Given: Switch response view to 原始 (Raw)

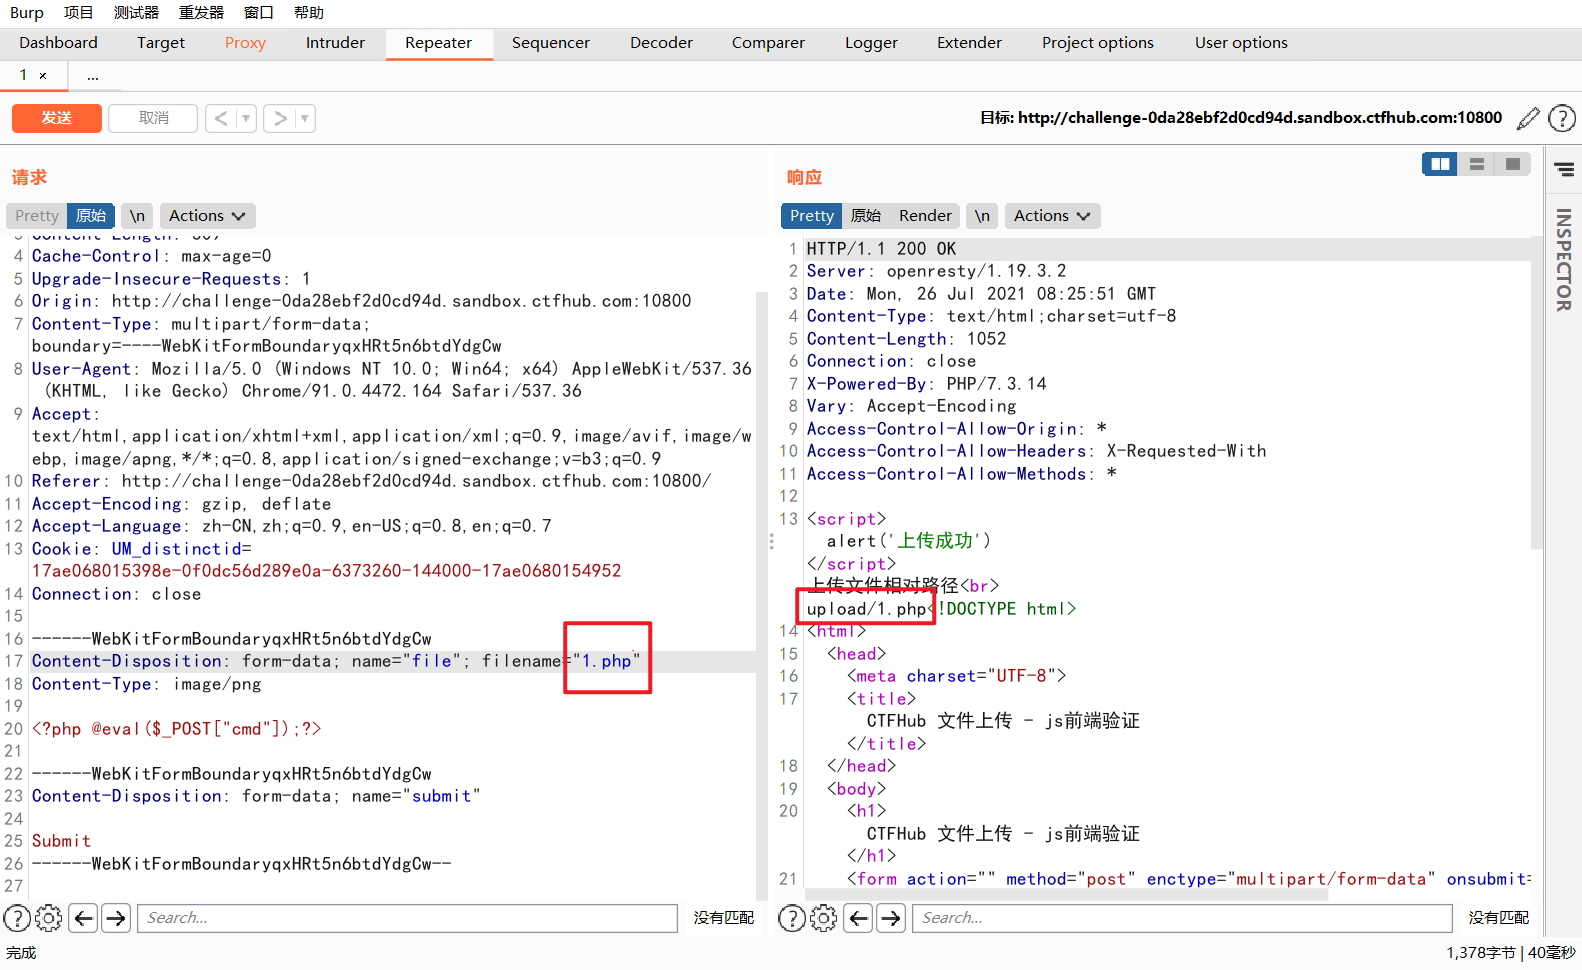Looking at the screenshot, I should [x=866, y=216].
